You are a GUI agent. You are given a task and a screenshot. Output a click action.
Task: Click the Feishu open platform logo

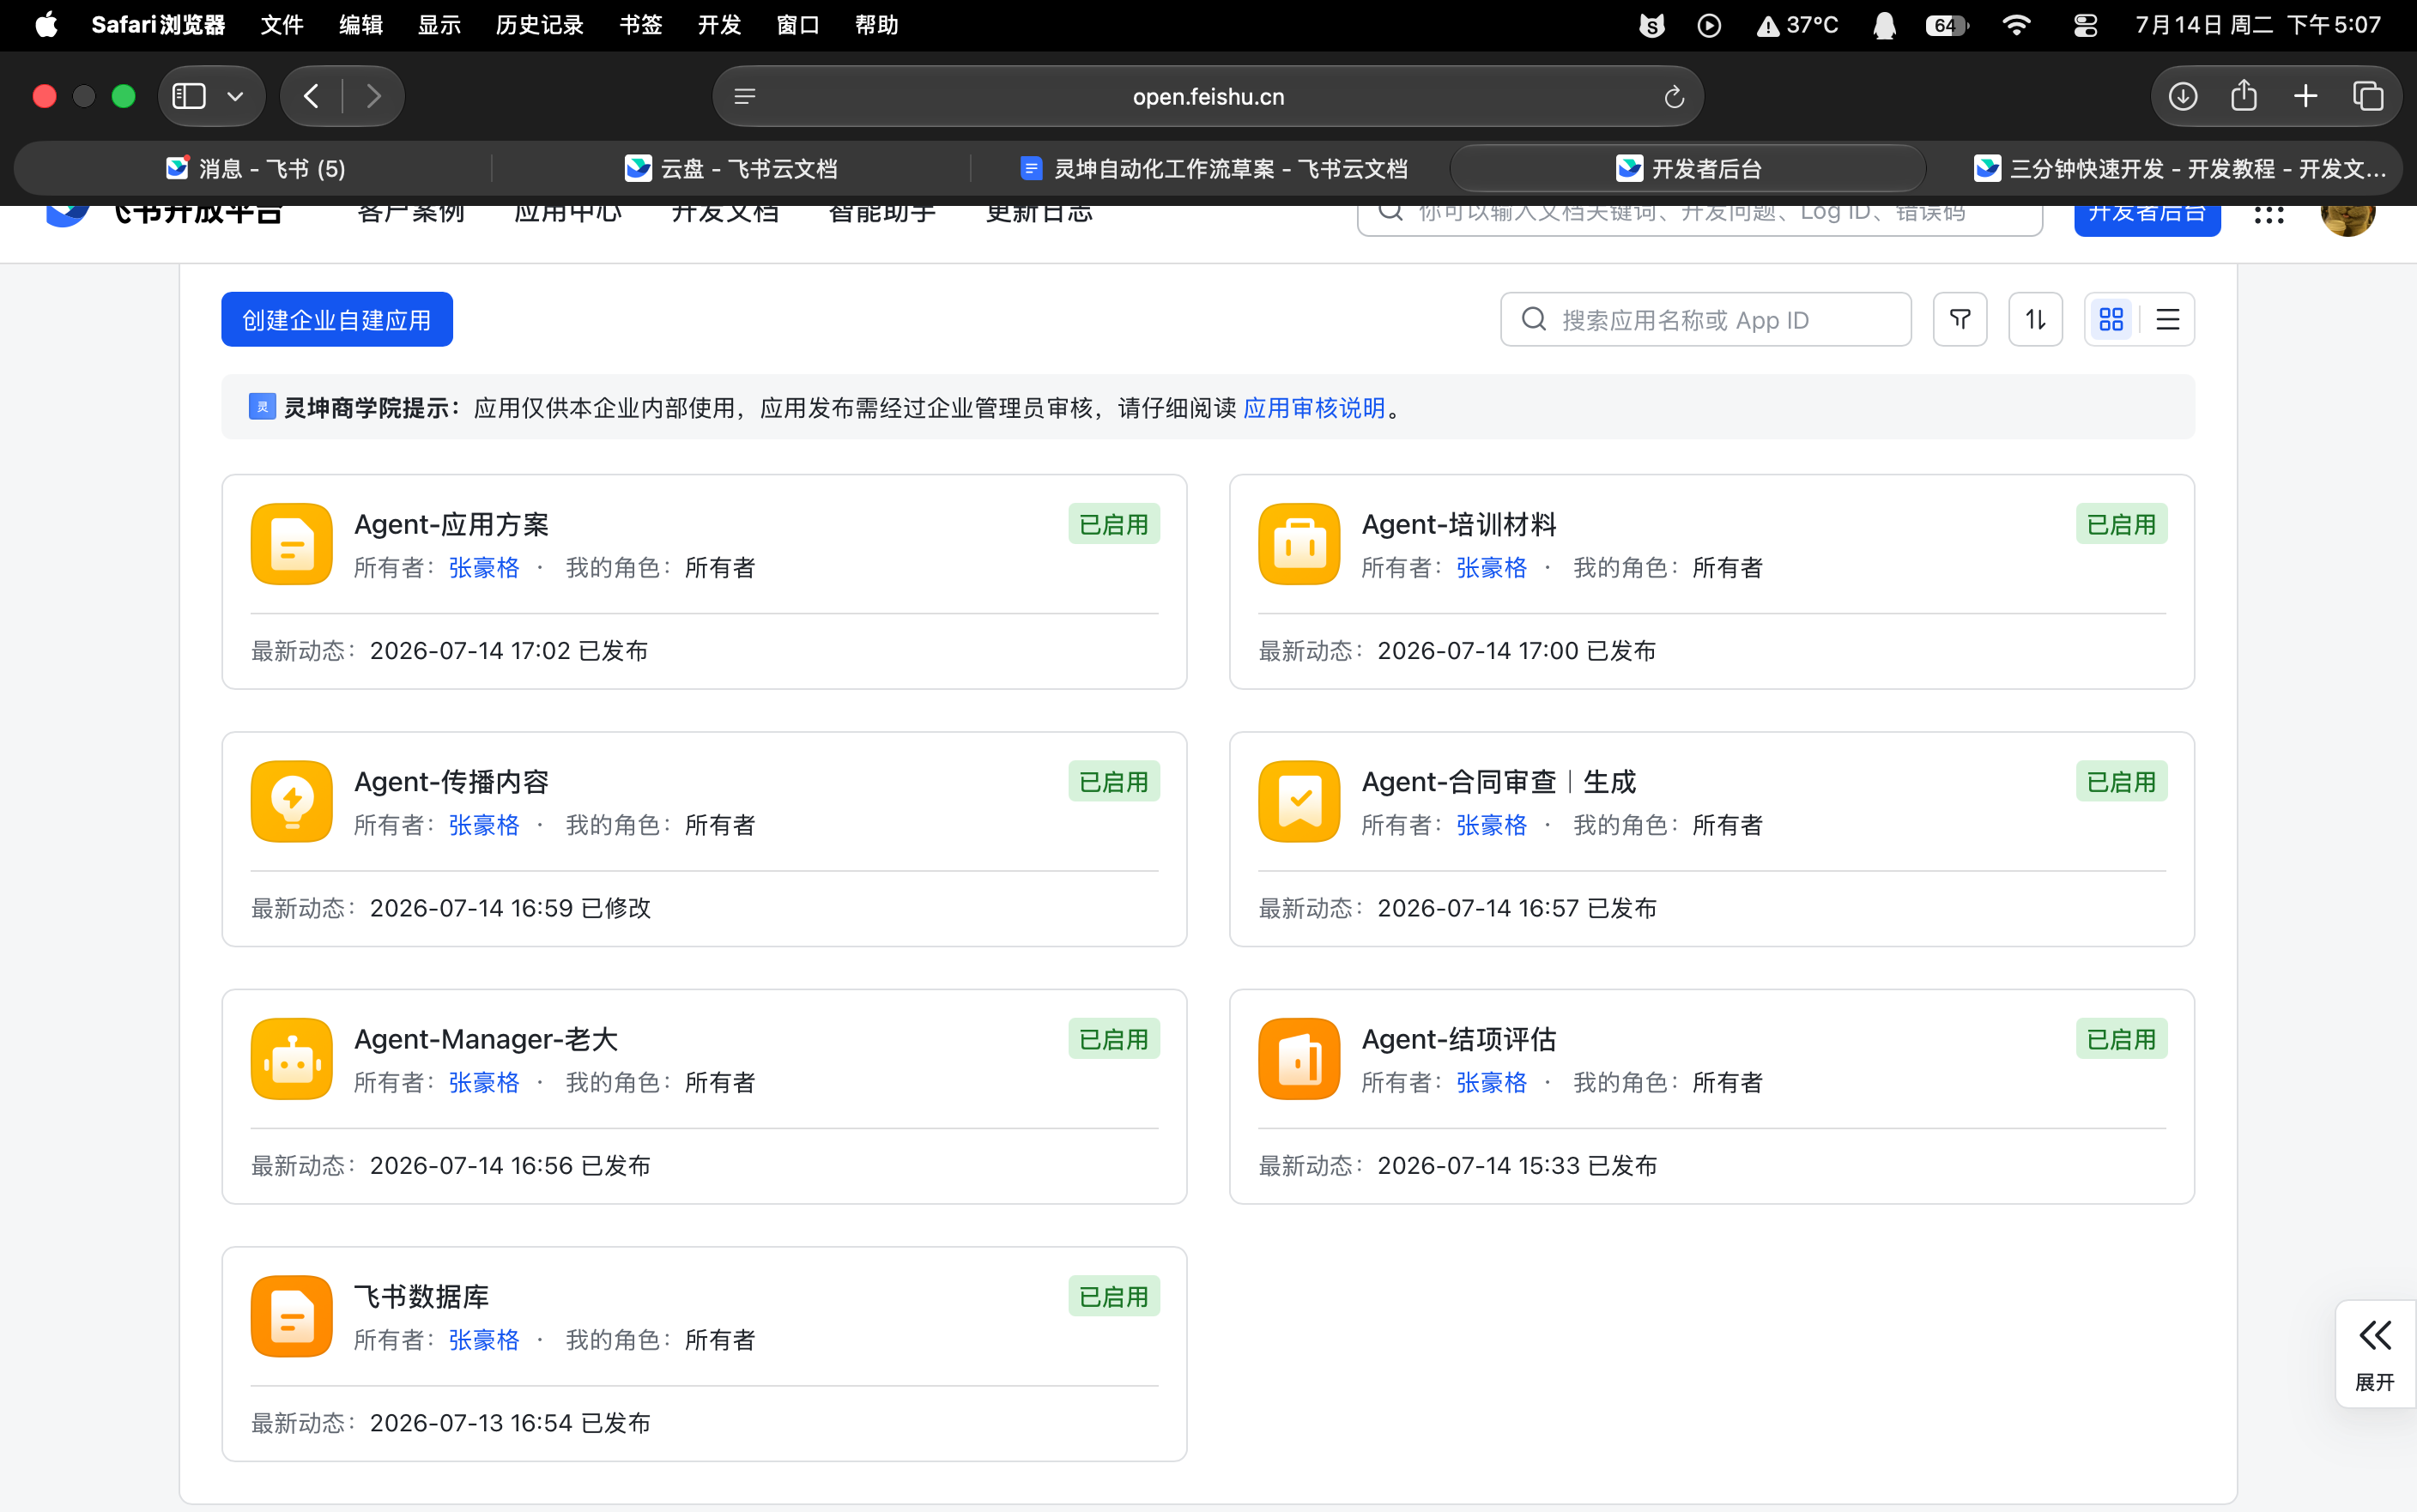click(69, 216)
